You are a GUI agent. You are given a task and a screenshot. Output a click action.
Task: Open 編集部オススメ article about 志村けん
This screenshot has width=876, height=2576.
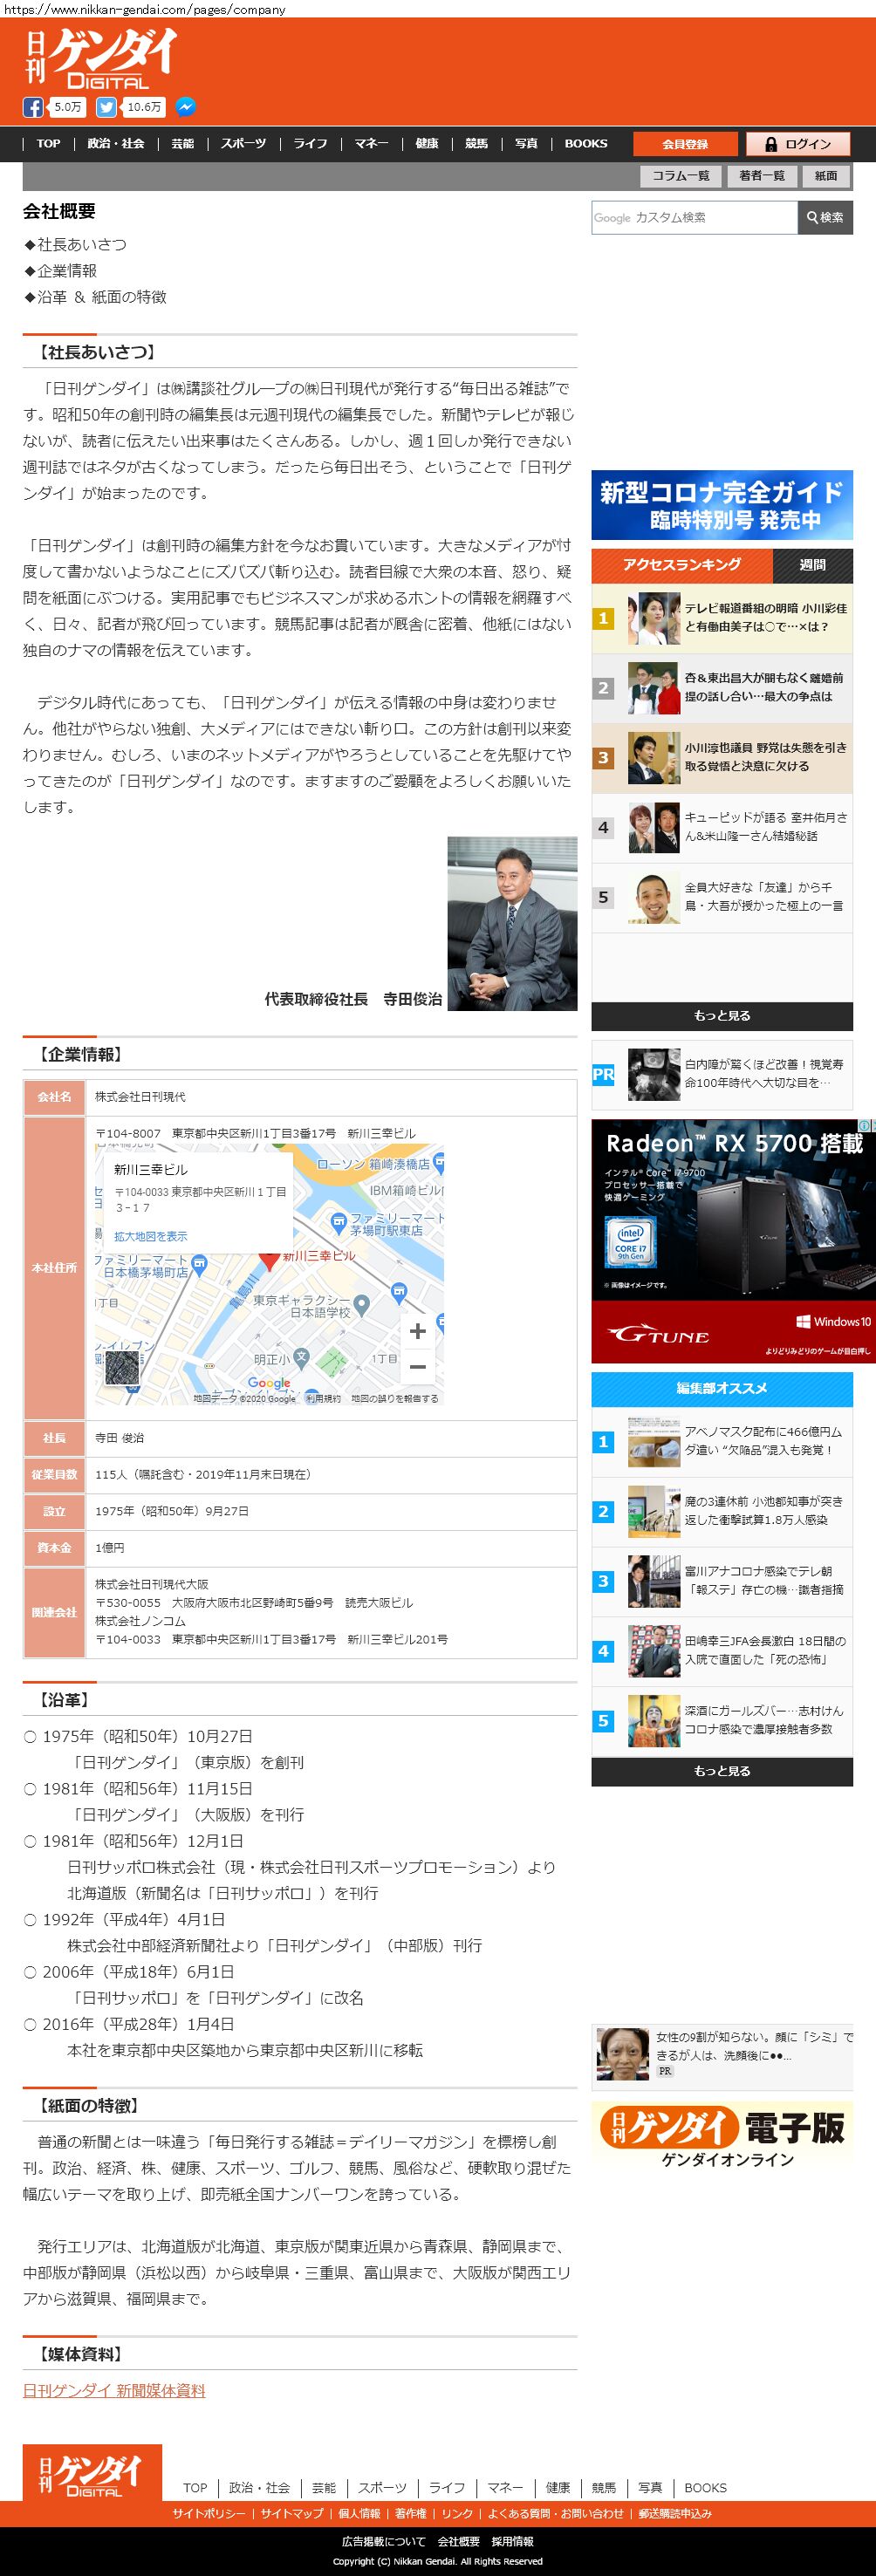722,1722
